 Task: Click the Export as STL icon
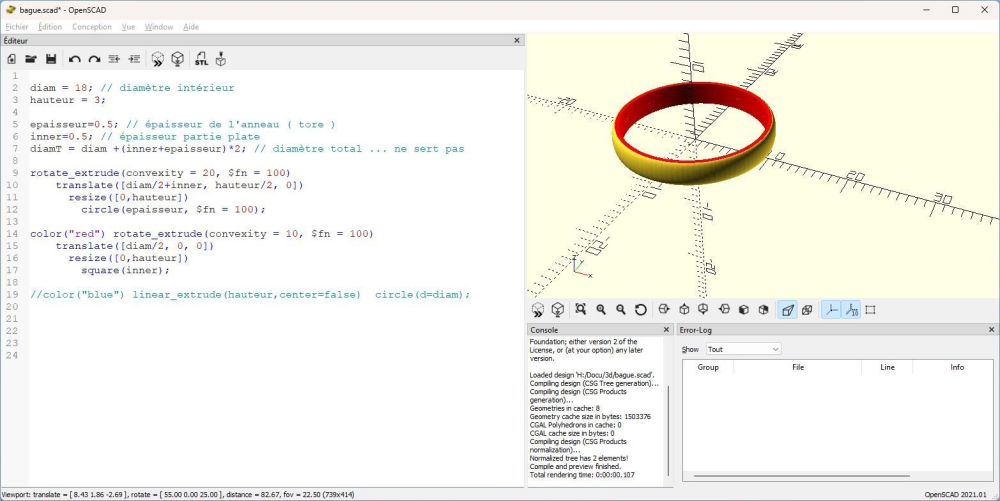pos(201,59)
